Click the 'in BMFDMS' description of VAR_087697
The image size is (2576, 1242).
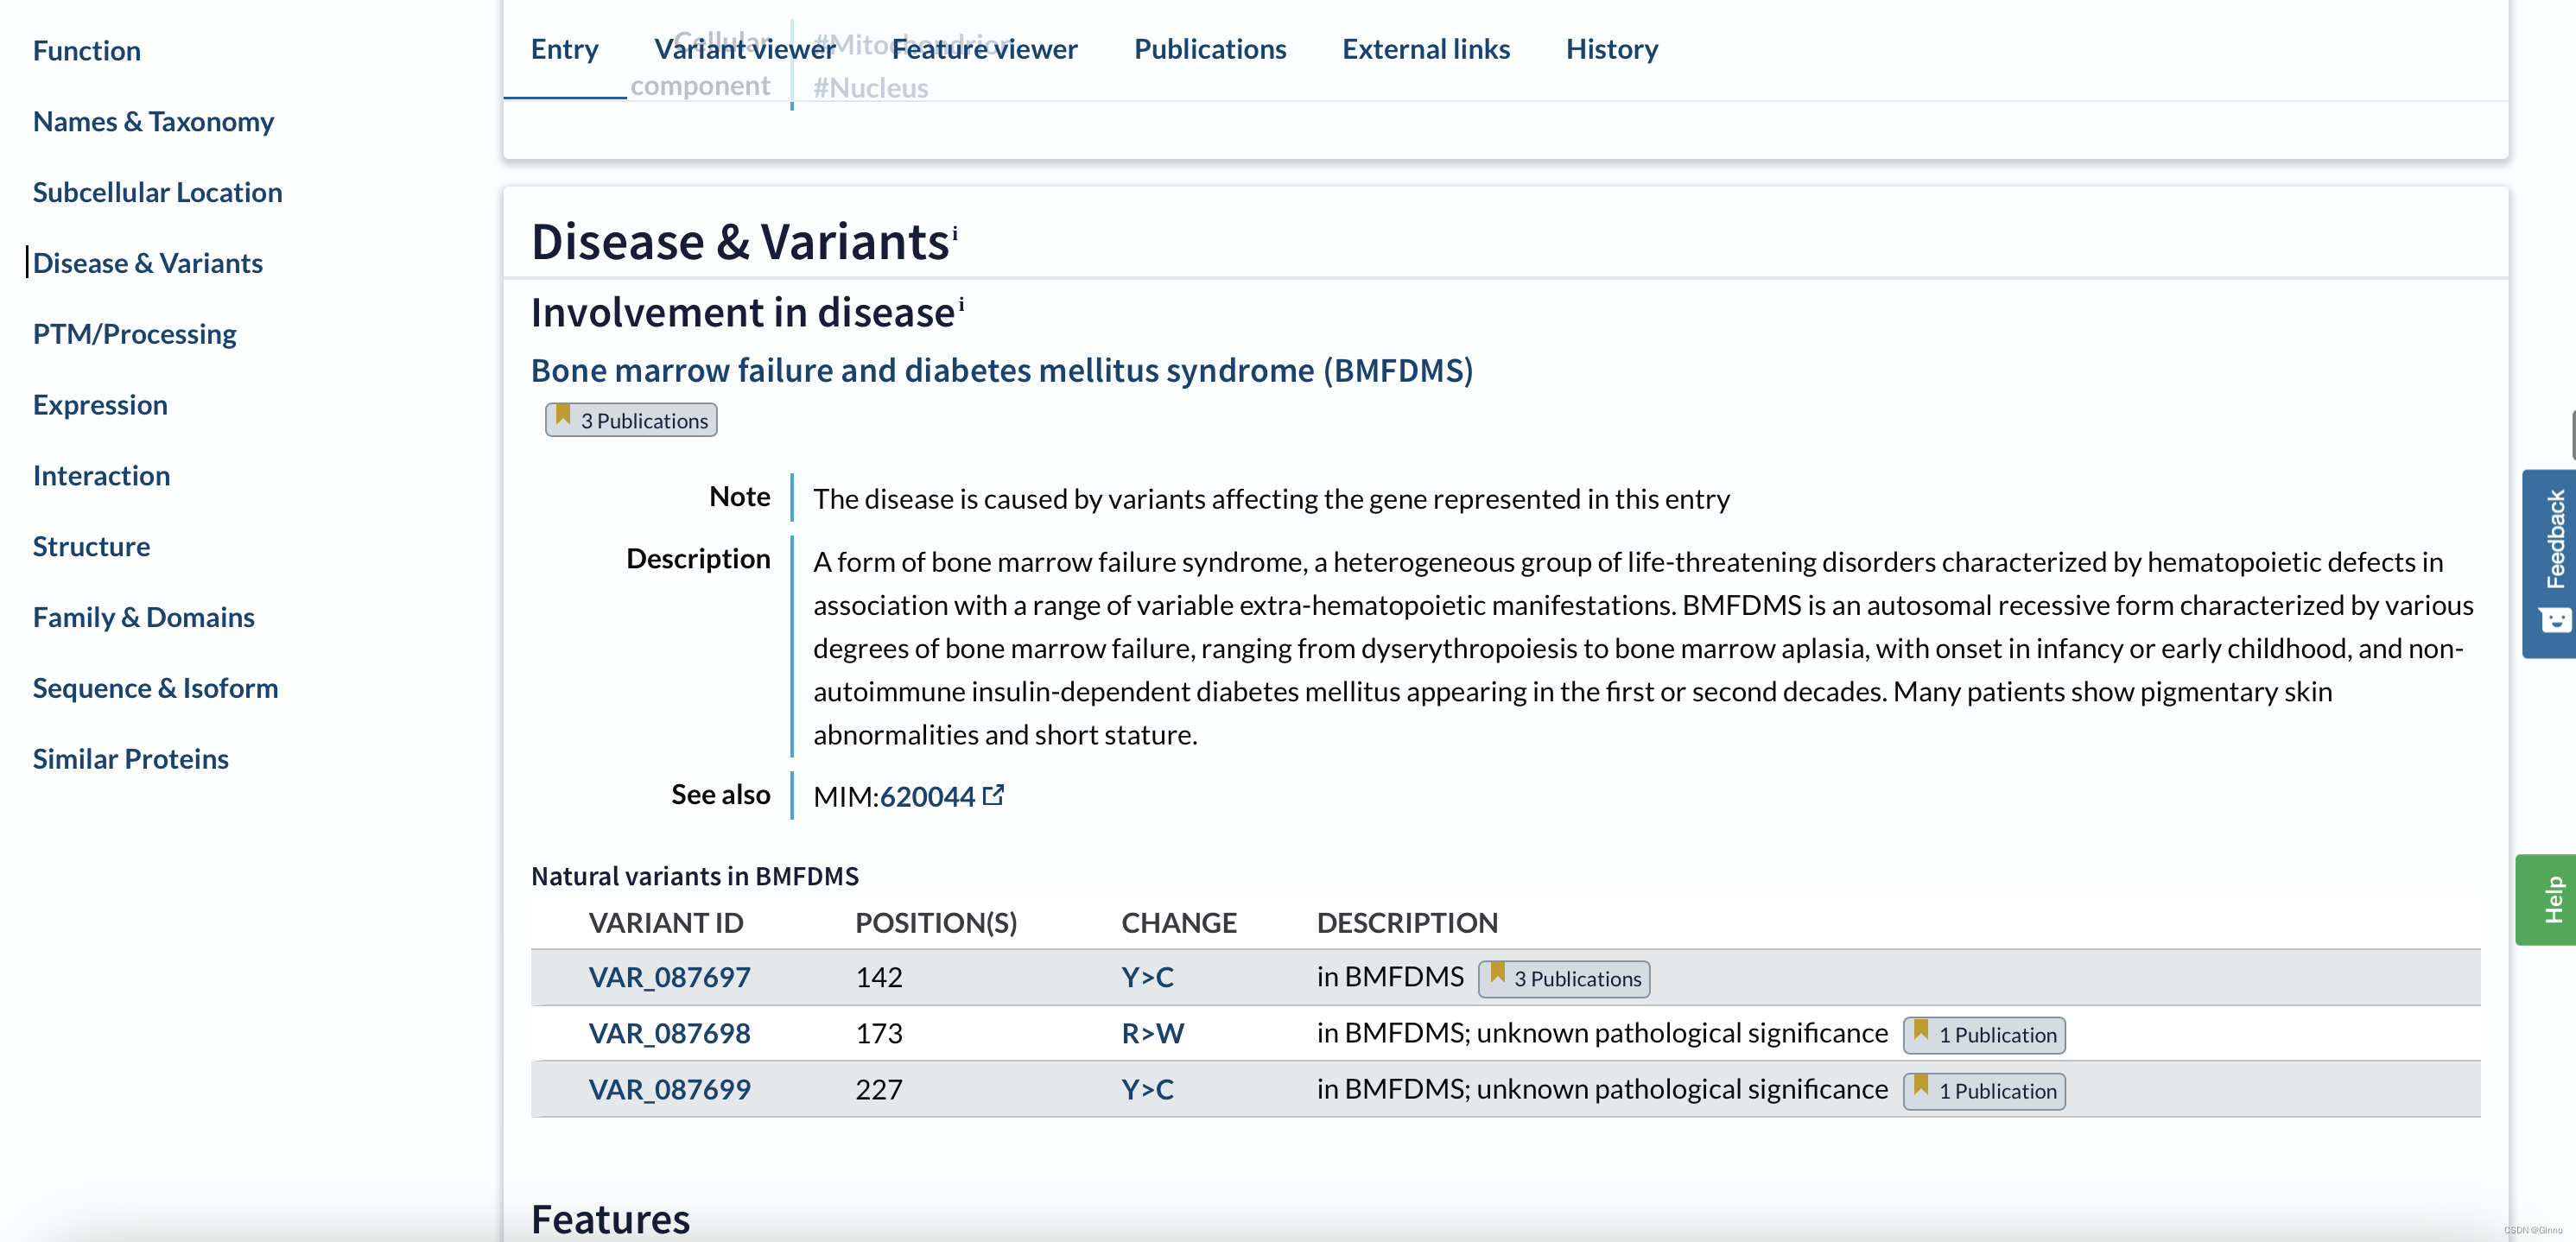point(1390,976)
